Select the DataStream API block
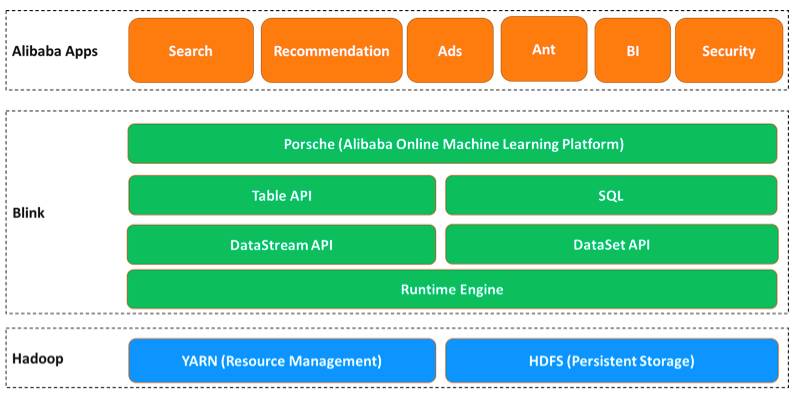Screen dimensions: 804x403 [x=282, y=245]
